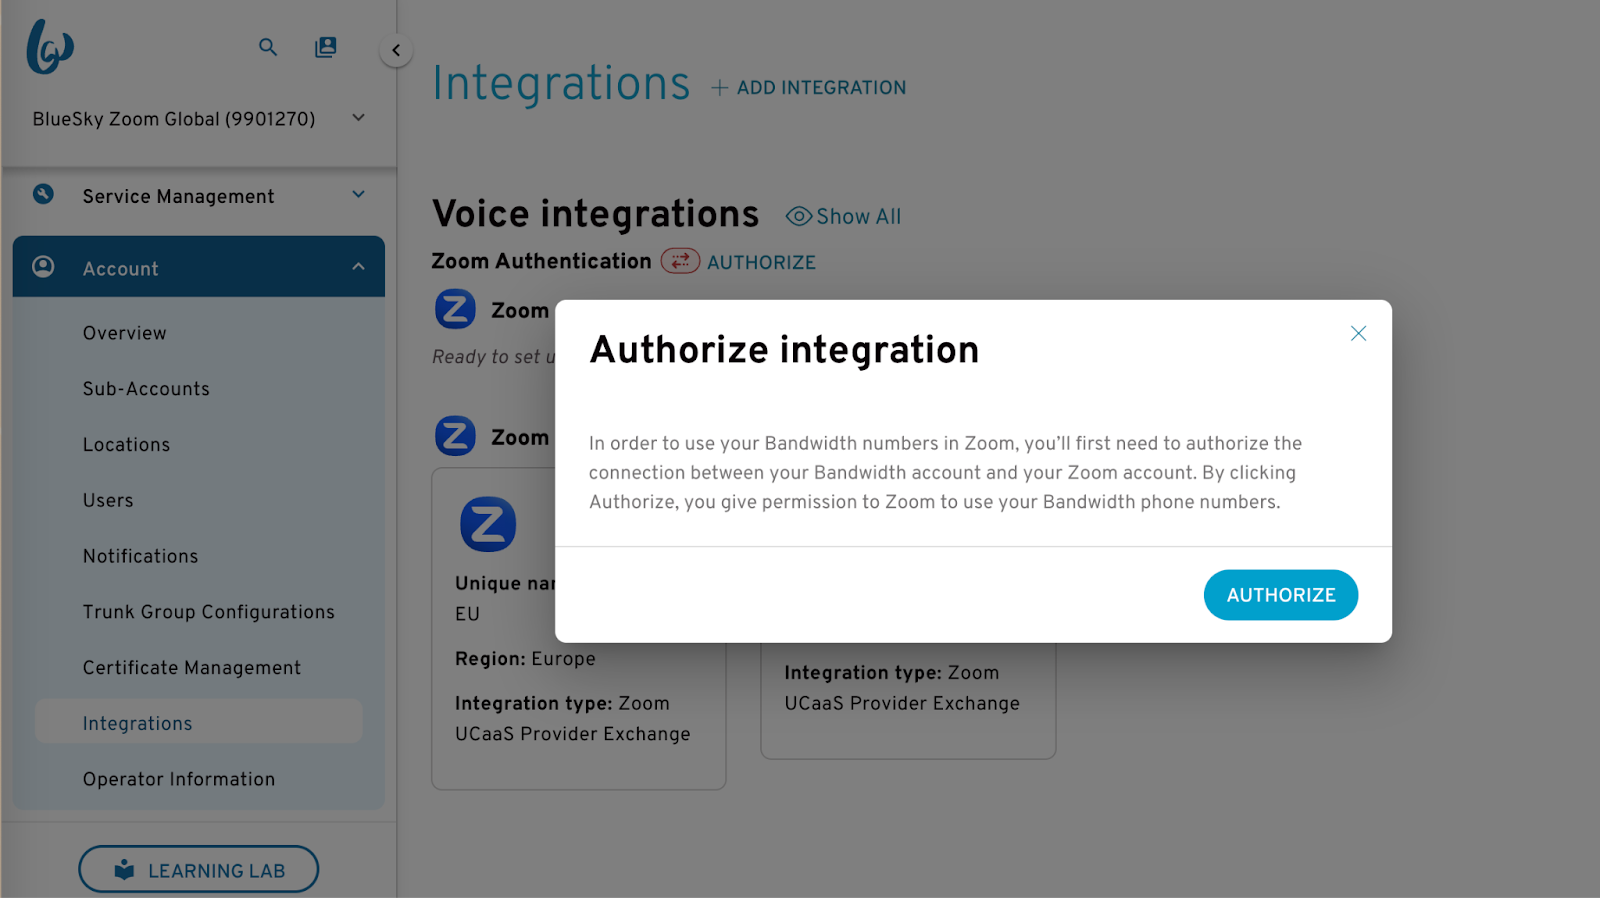Open the BlueSky Zoom Global account dropdown

[199, 119]
